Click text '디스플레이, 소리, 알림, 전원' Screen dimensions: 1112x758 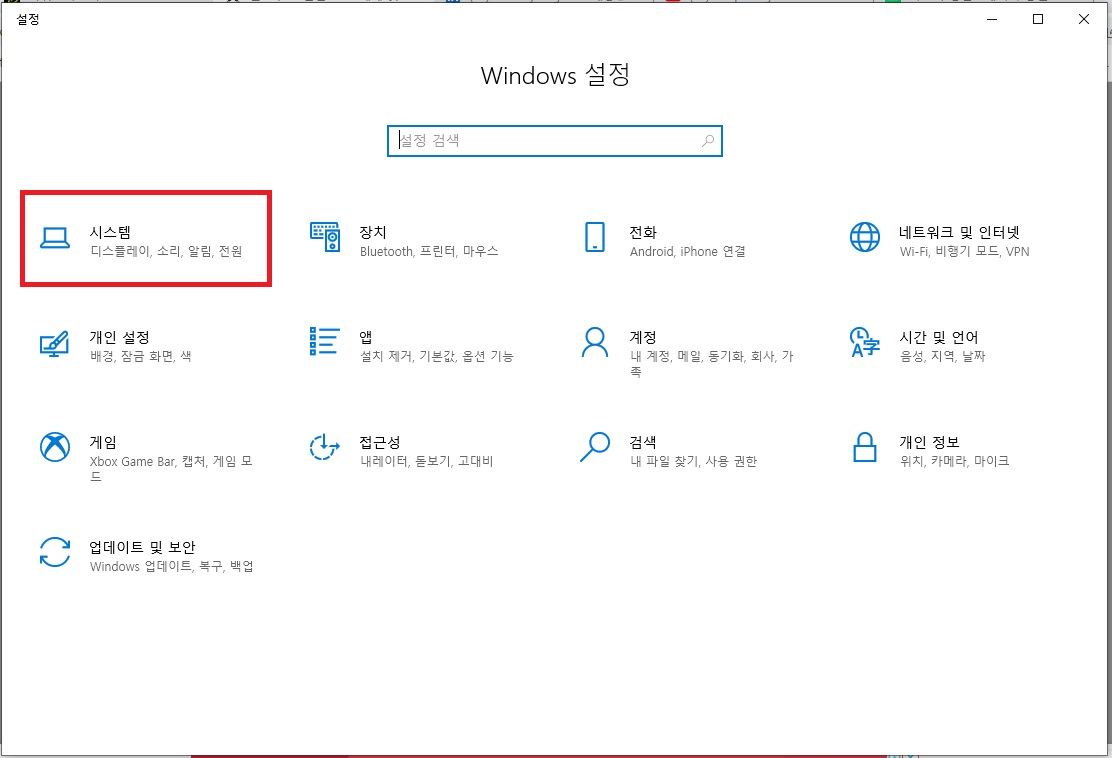166,251
